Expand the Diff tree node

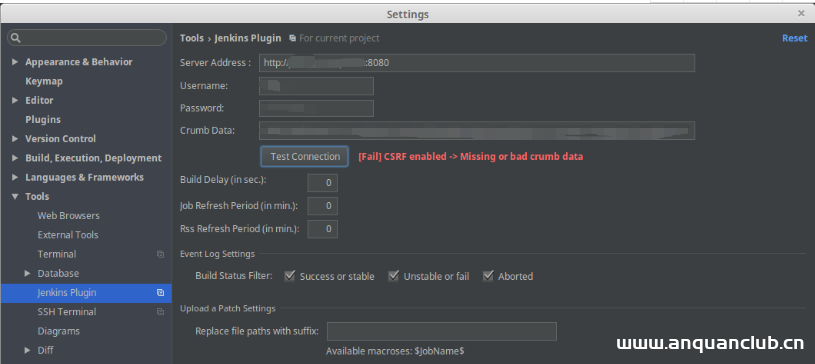(28, 350)
